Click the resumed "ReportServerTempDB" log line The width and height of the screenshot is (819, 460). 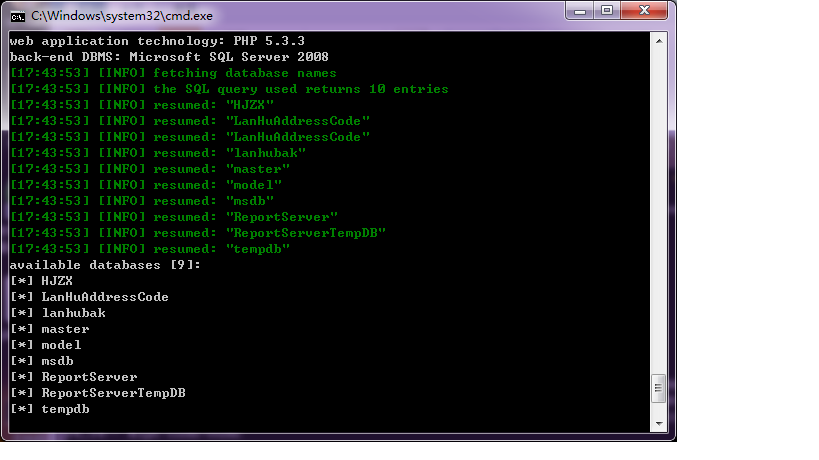[x=198, y=233]
